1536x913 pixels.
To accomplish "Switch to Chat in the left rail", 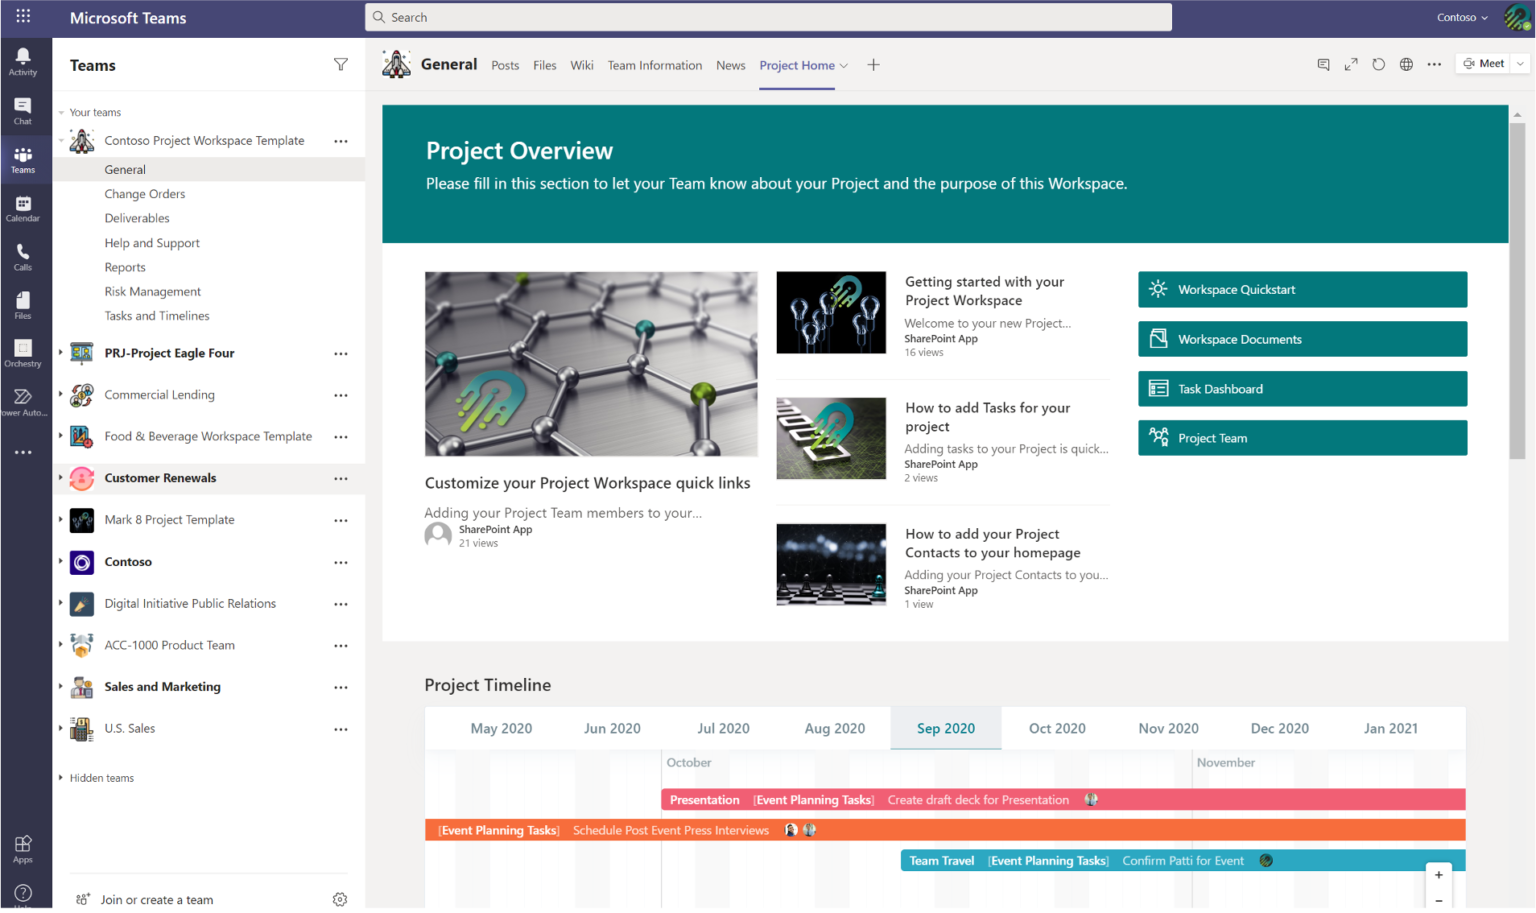I will coord(23,110).
